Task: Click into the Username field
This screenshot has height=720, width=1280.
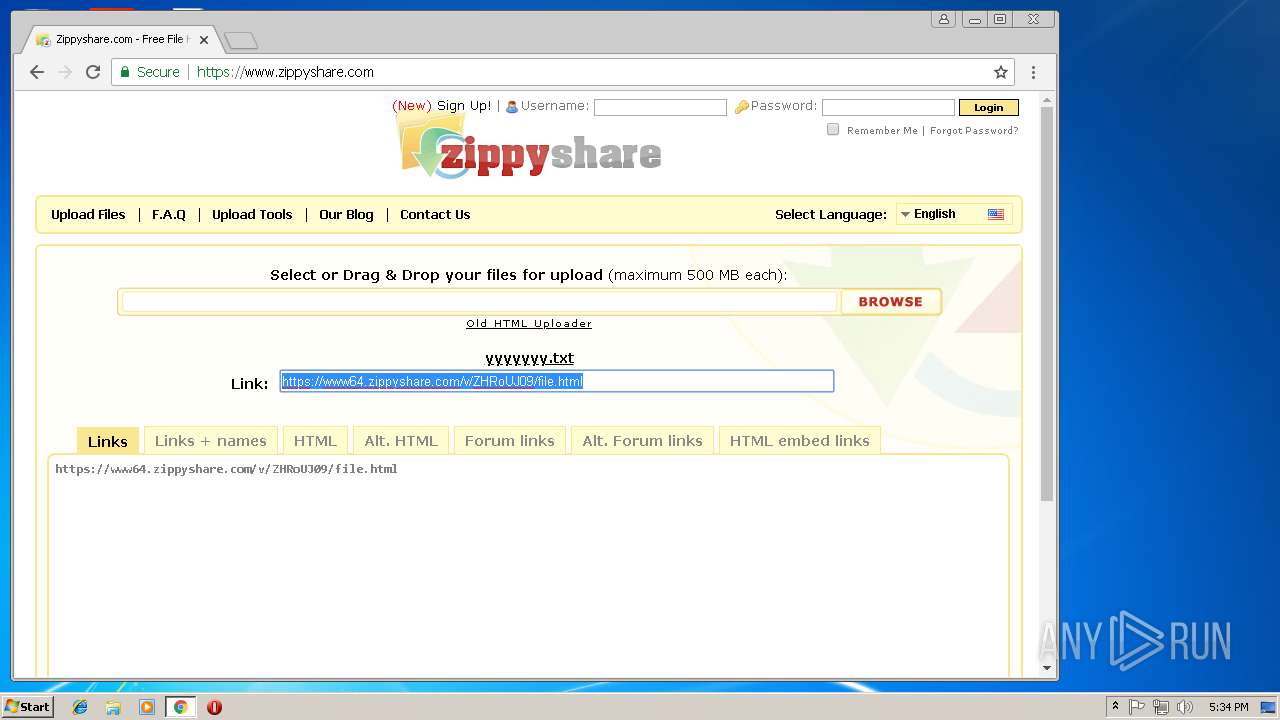Action: (660, 107)
